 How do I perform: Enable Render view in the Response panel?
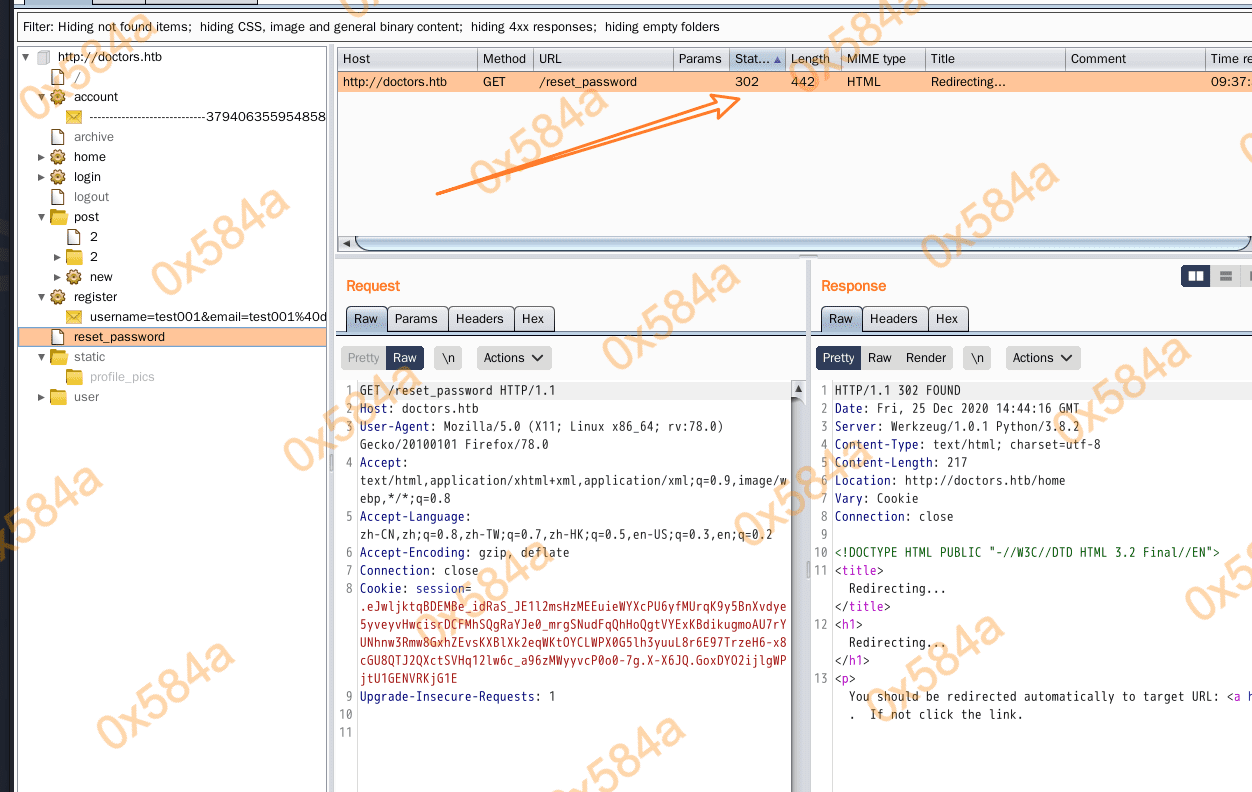[x=926, y=358]
